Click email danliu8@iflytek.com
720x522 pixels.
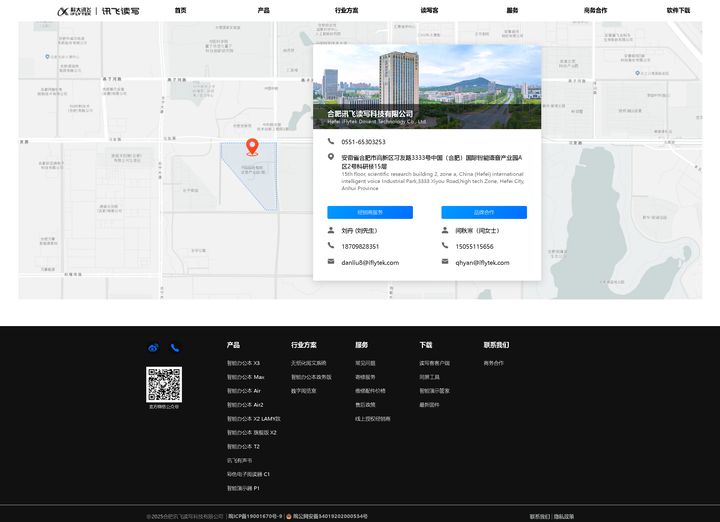point(370,263)
